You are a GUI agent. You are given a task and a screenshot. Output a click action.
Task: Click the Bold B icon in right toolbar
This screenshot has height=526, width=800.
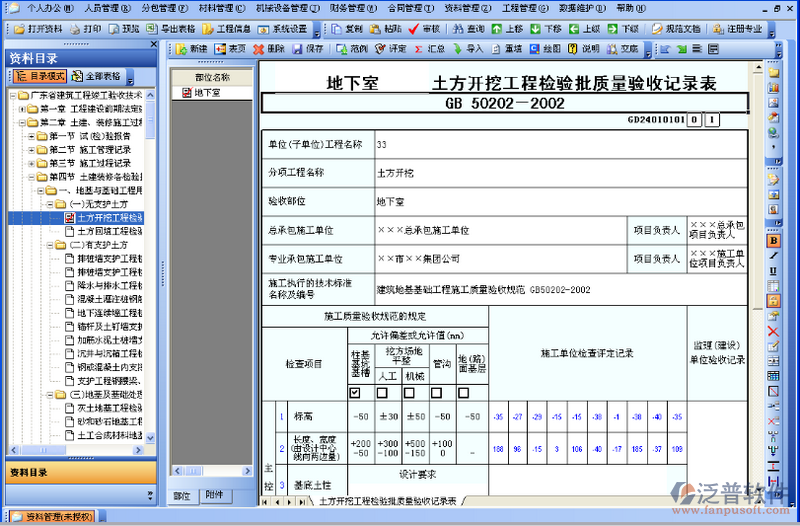(x=773, y=241)
